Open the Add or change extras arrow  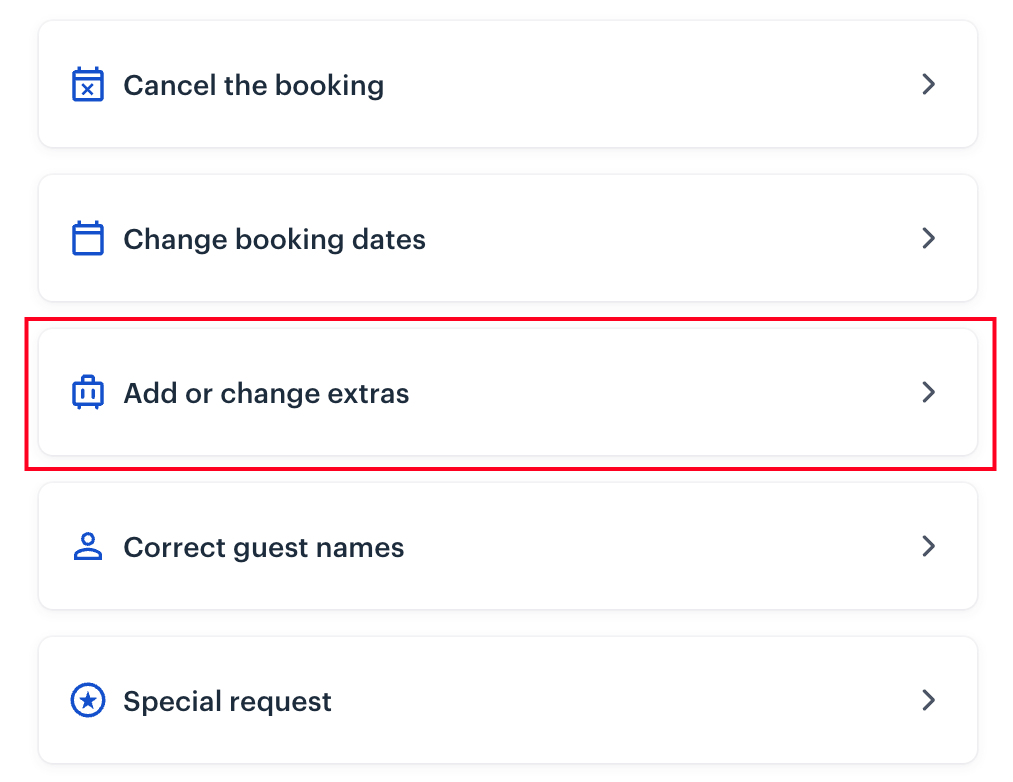928,392
